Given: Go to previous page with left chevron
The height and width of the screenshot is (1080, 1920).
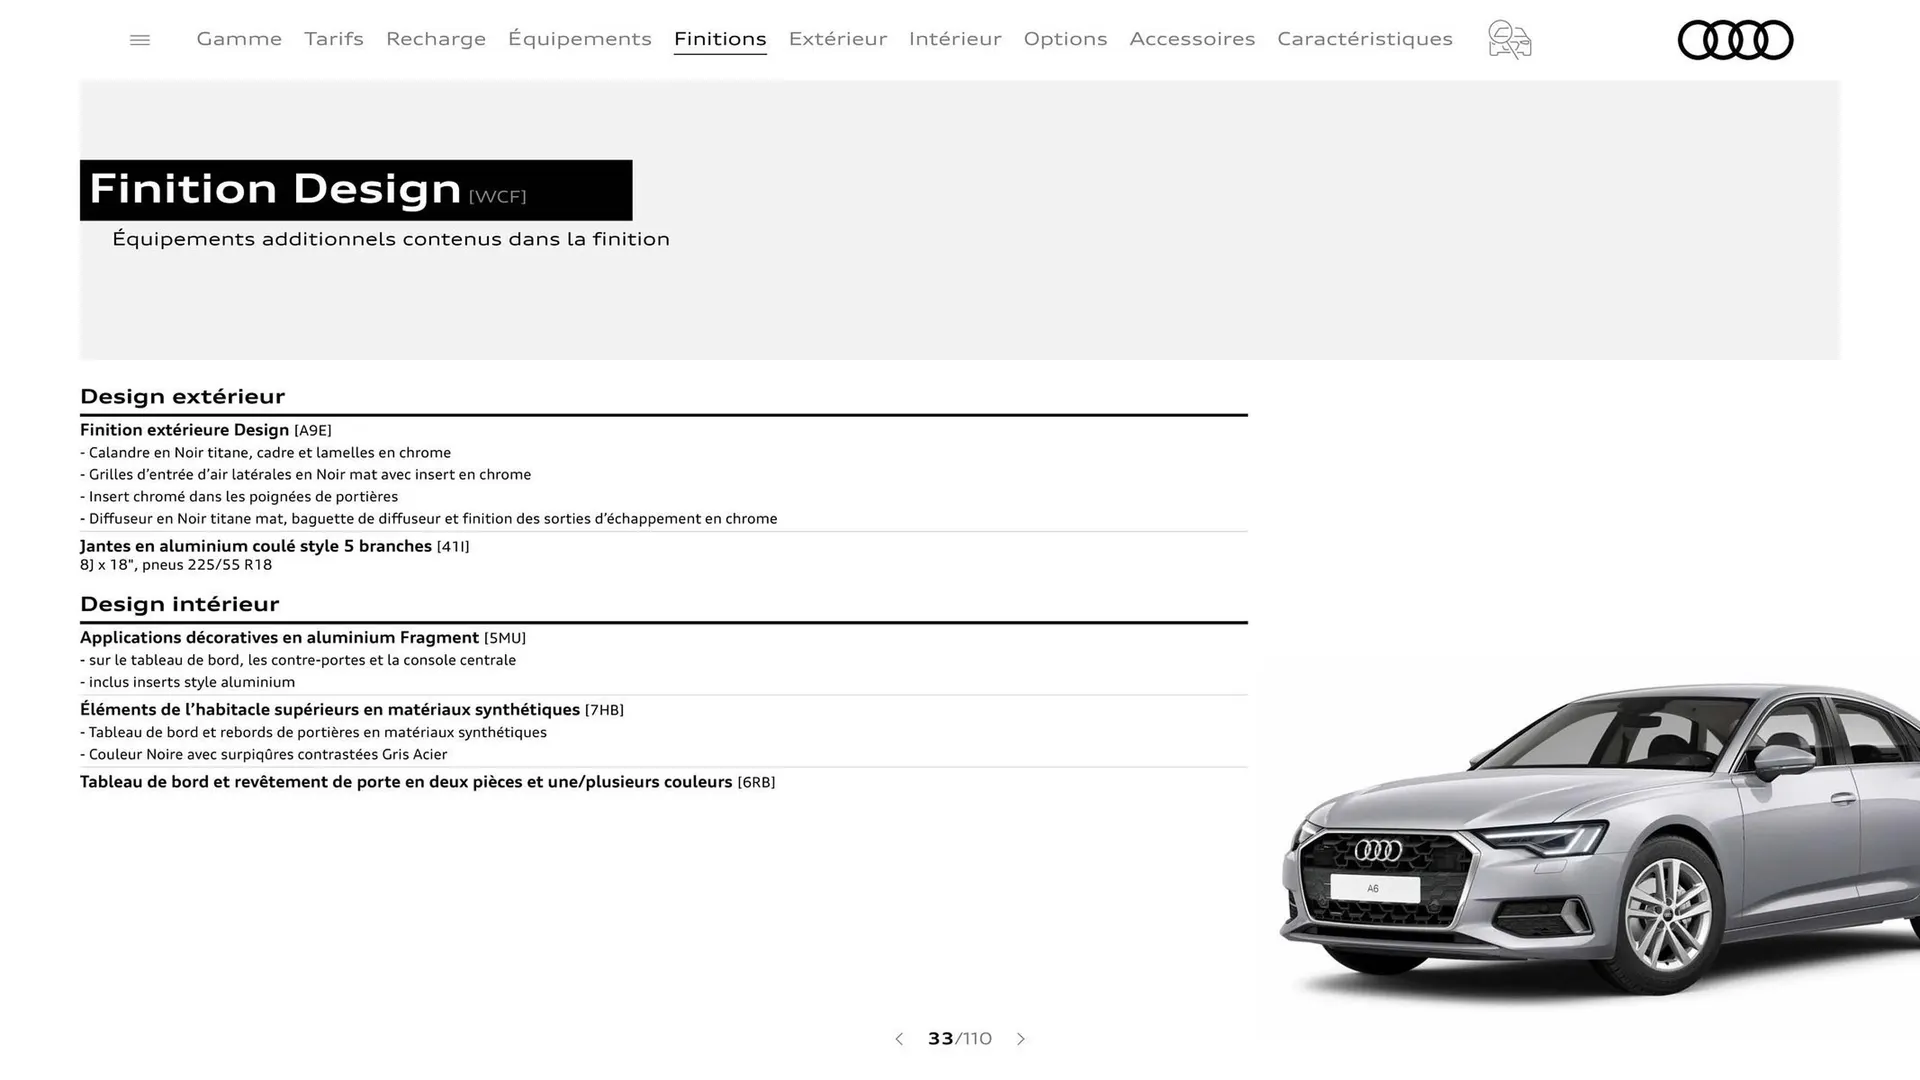Looking at the screenshot, I should pyautogui.click(x=898, y=1039).
